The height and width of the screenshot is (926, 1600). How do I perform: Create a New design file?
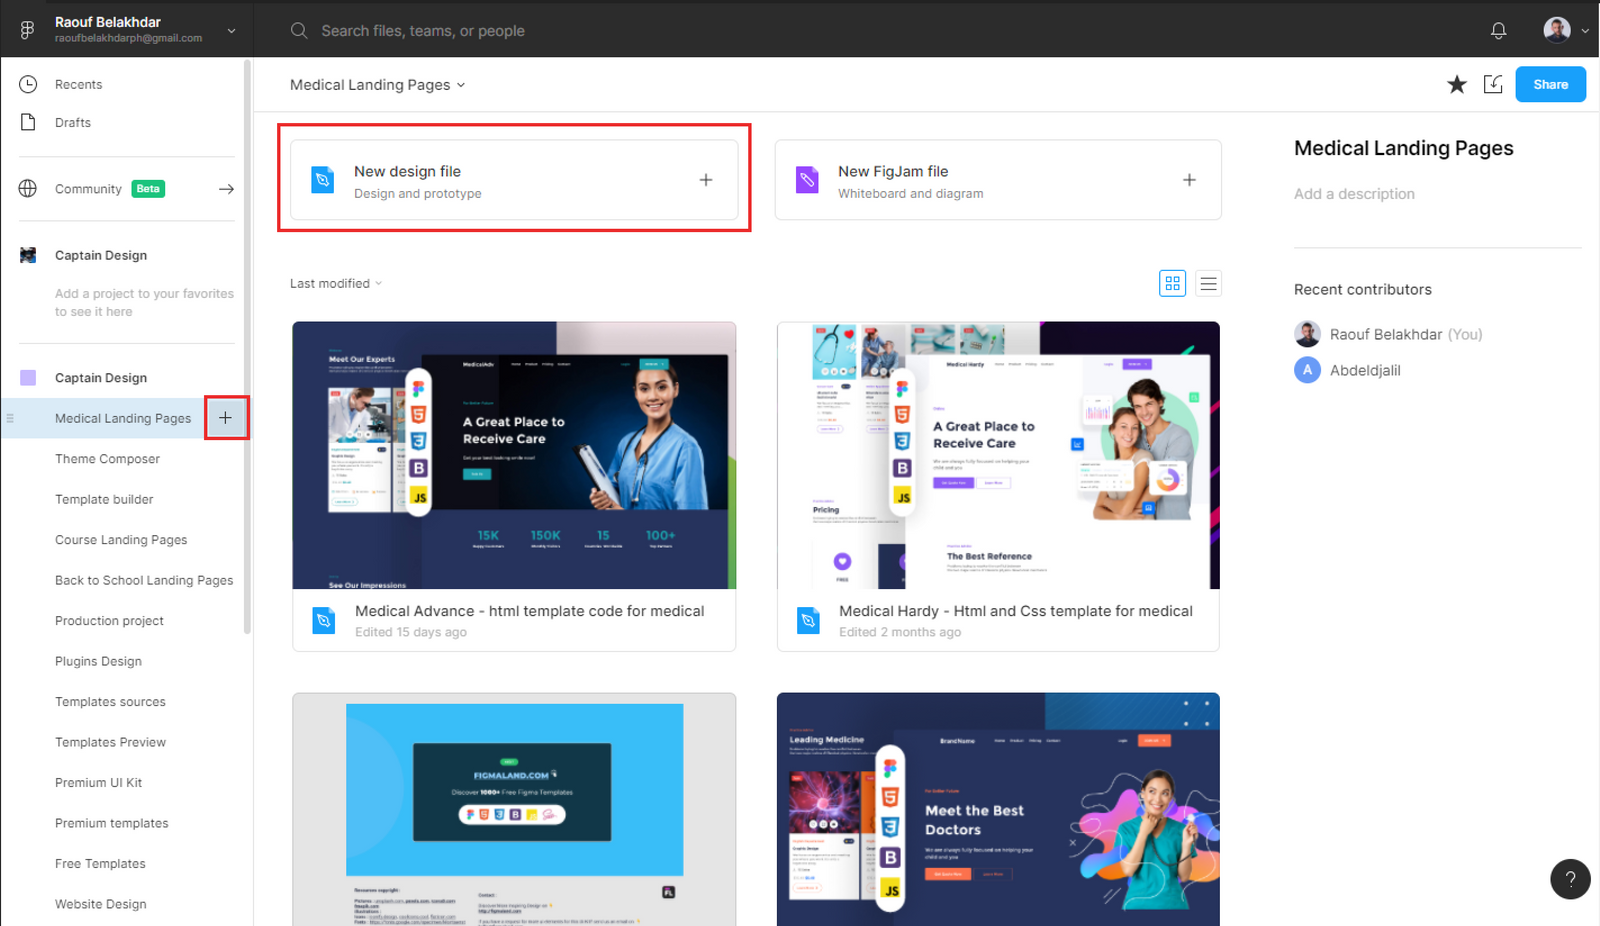513,180
